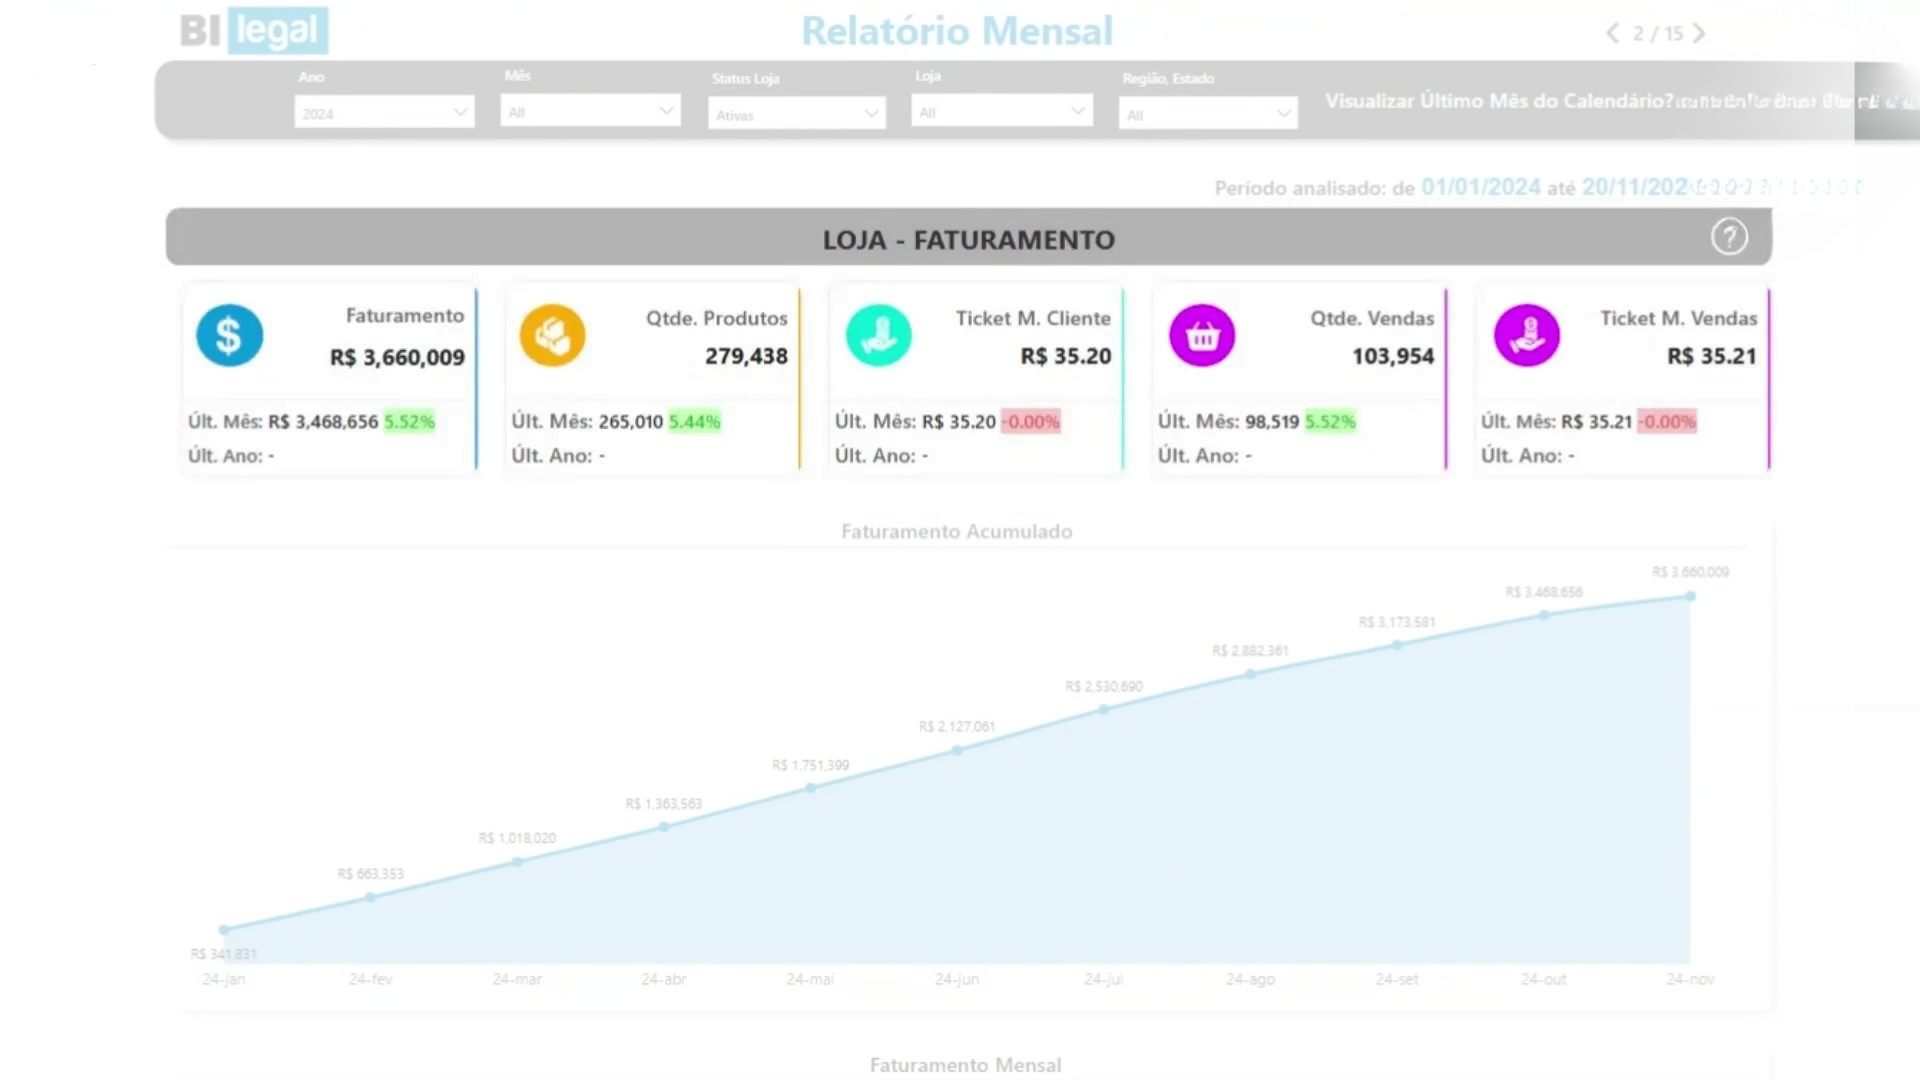Open the help question mark icon

[x=1729, y=237]
